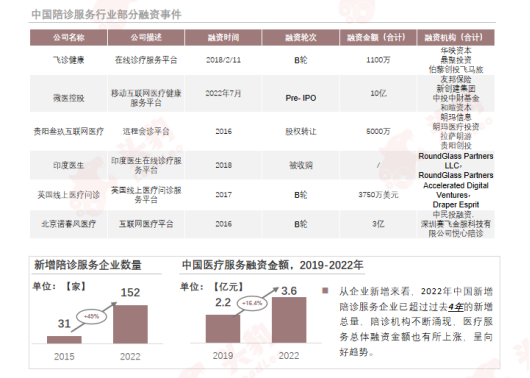Select the 2019 bar labeled 2.2
Viewport: 530px width, 378px height.
click(x=223, y=329)
